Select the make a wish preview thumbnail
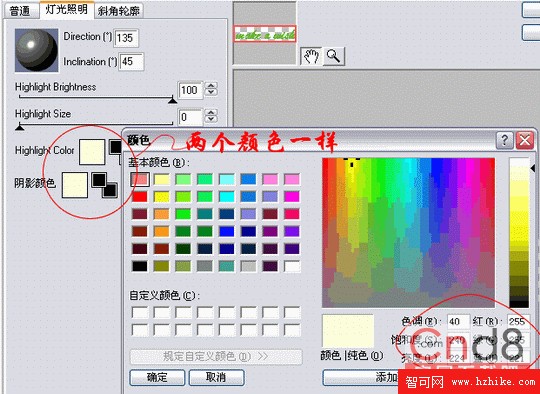Screen dimensions: 540x394 [264, 33]
